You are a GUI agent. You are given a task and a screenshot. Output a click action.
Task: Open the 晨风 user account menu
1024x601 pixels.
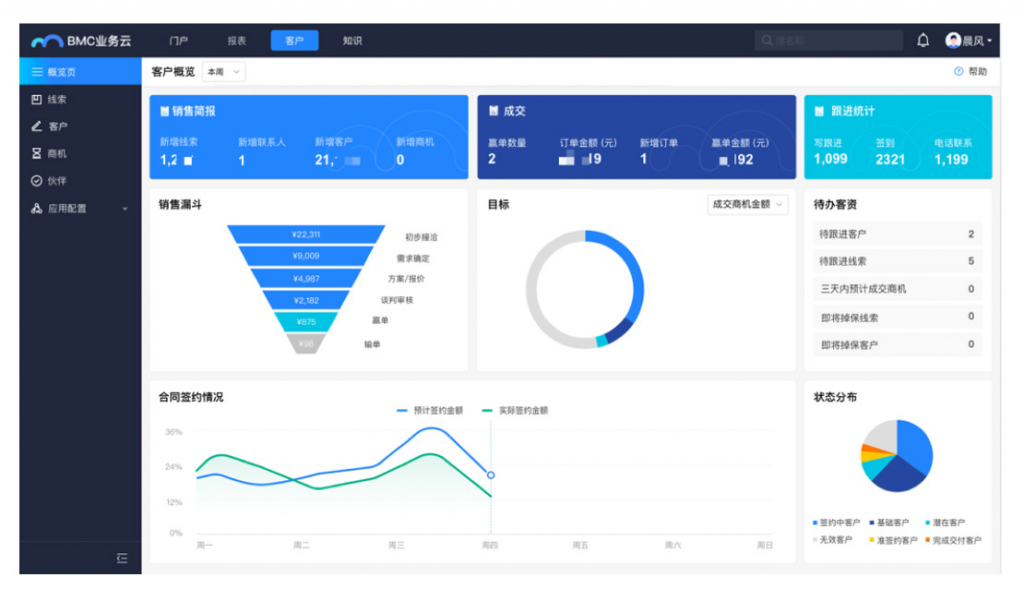(968, 41)
